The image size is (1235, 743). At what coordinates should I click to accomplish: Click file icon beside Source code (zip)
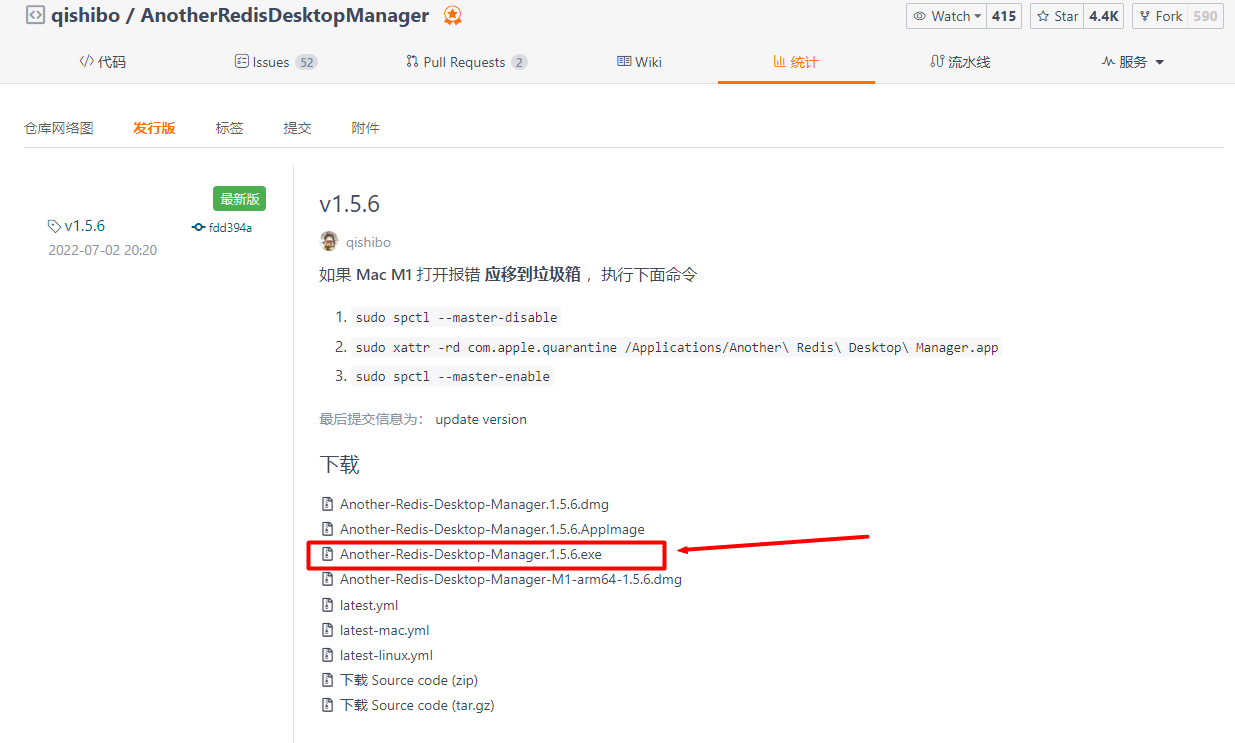click(327, 680)
